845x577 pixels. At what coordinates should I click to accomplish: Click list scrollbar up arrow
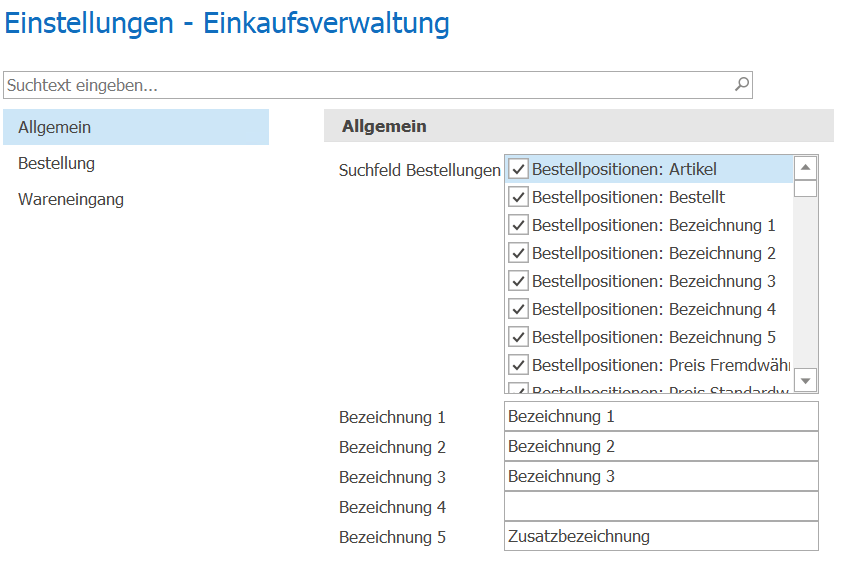806,168
